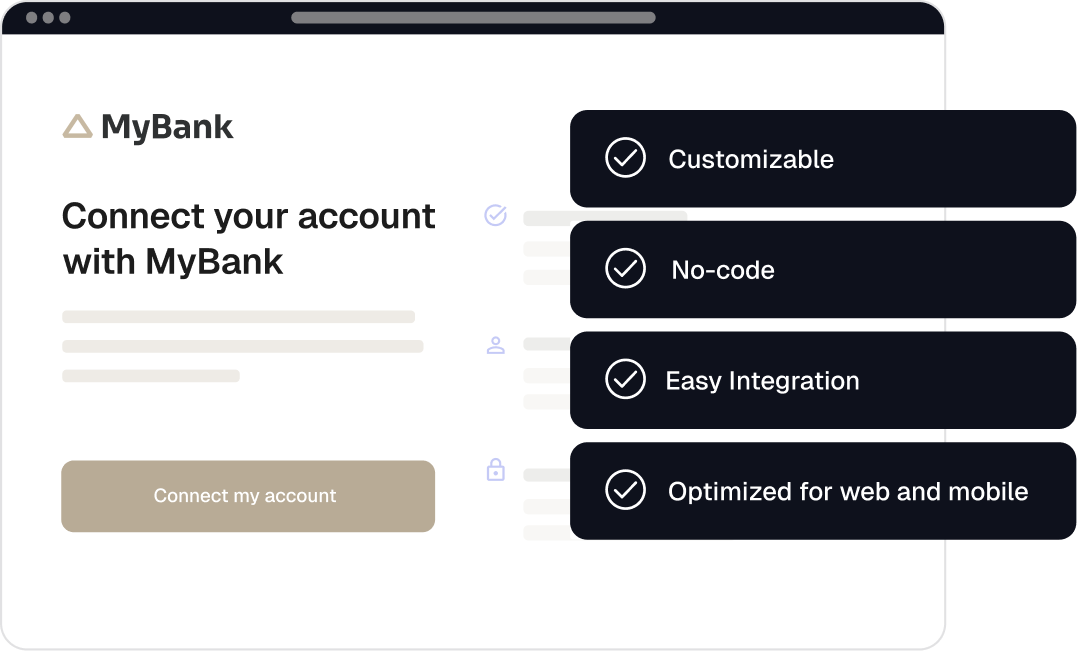Screen dimensions: 1077x651
Task: Click the purple person profile icon
Action: point(495,346)
